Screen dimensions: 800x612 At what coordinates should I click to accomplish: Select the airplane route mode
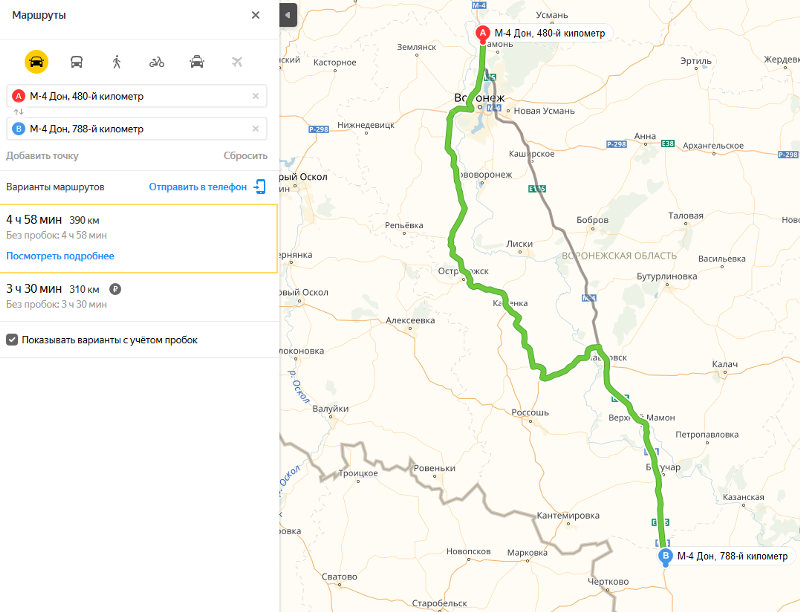point(237,62)
